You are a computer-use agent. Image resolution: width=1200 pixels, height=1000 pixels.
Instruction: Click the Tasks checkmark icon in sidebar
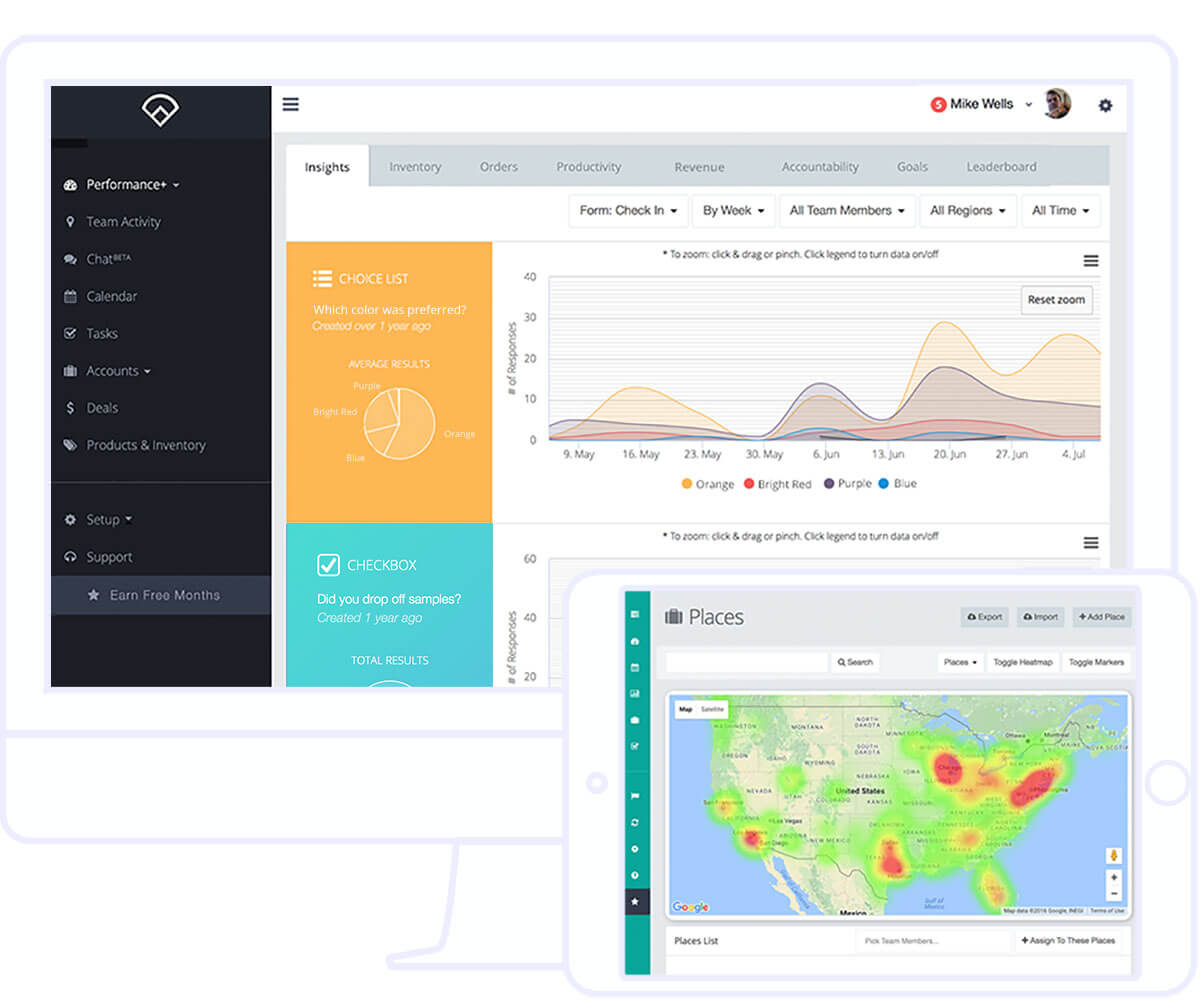[70, 333]
